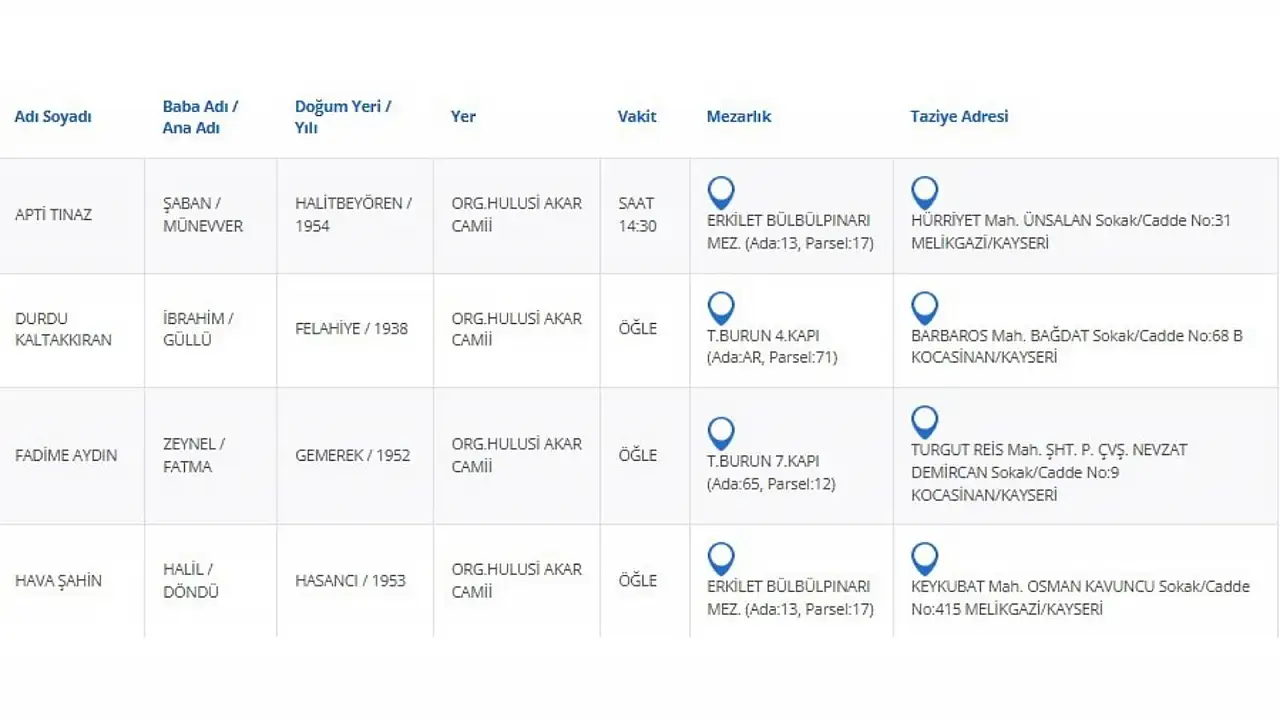Select the DURDU KALTAKKIRAN name cell

click(63, 329)
